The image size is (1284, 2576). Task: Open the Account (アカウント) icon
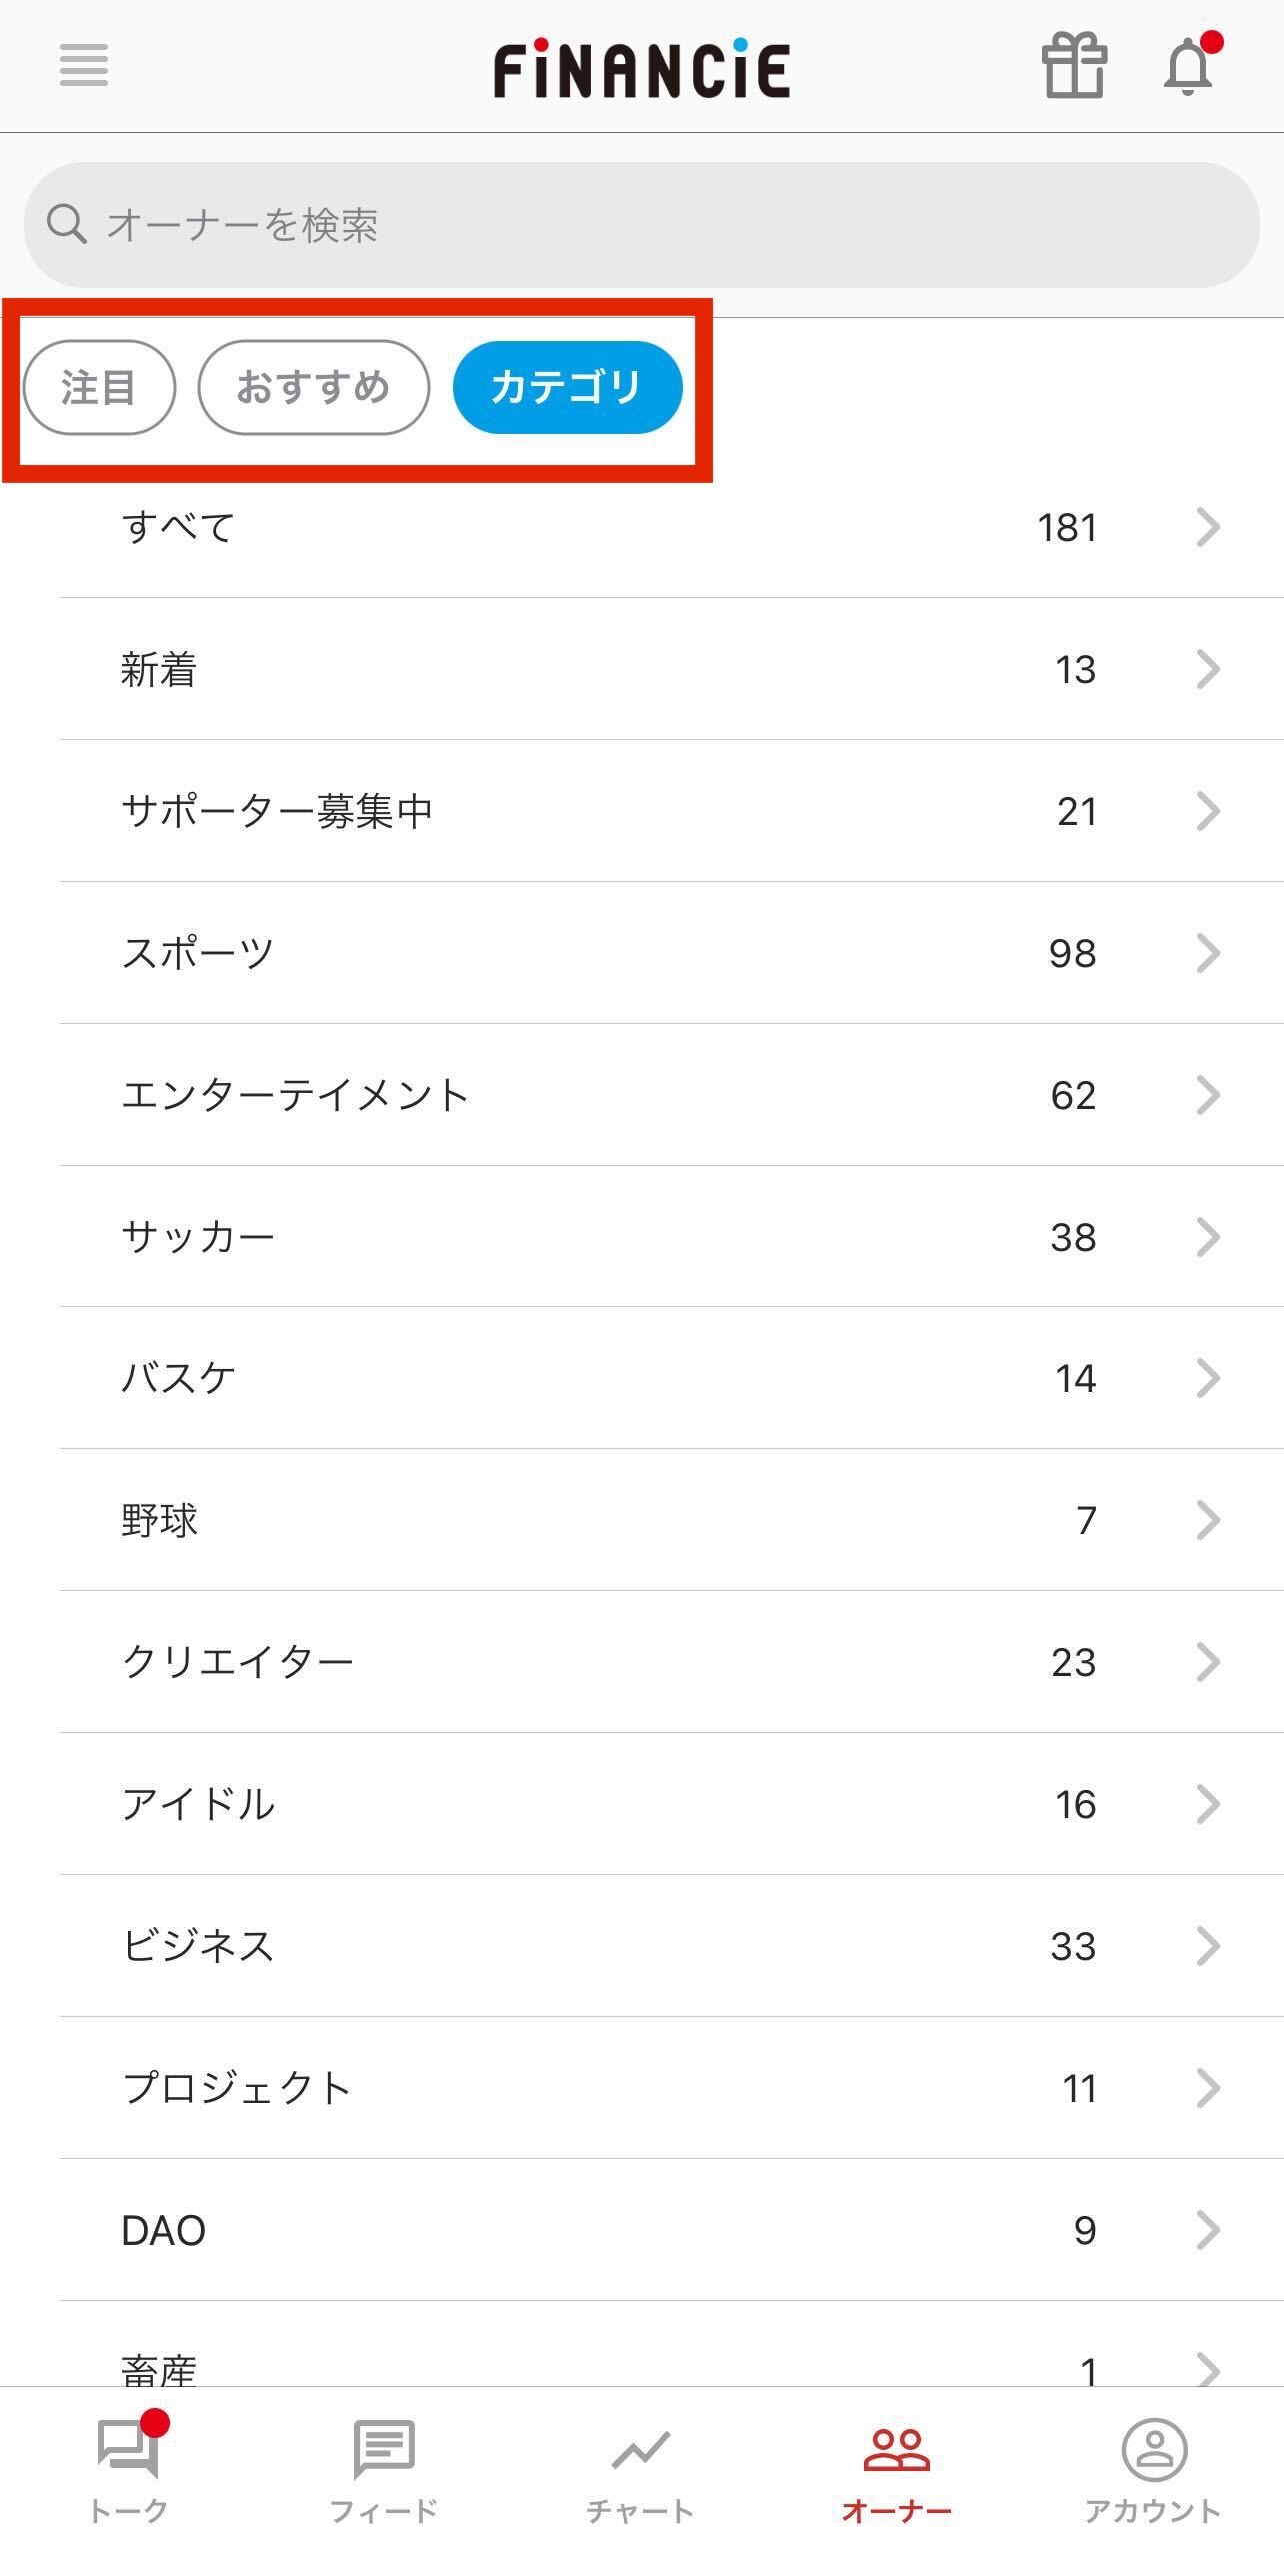pyautogui.click(x=1154, y=2448)
